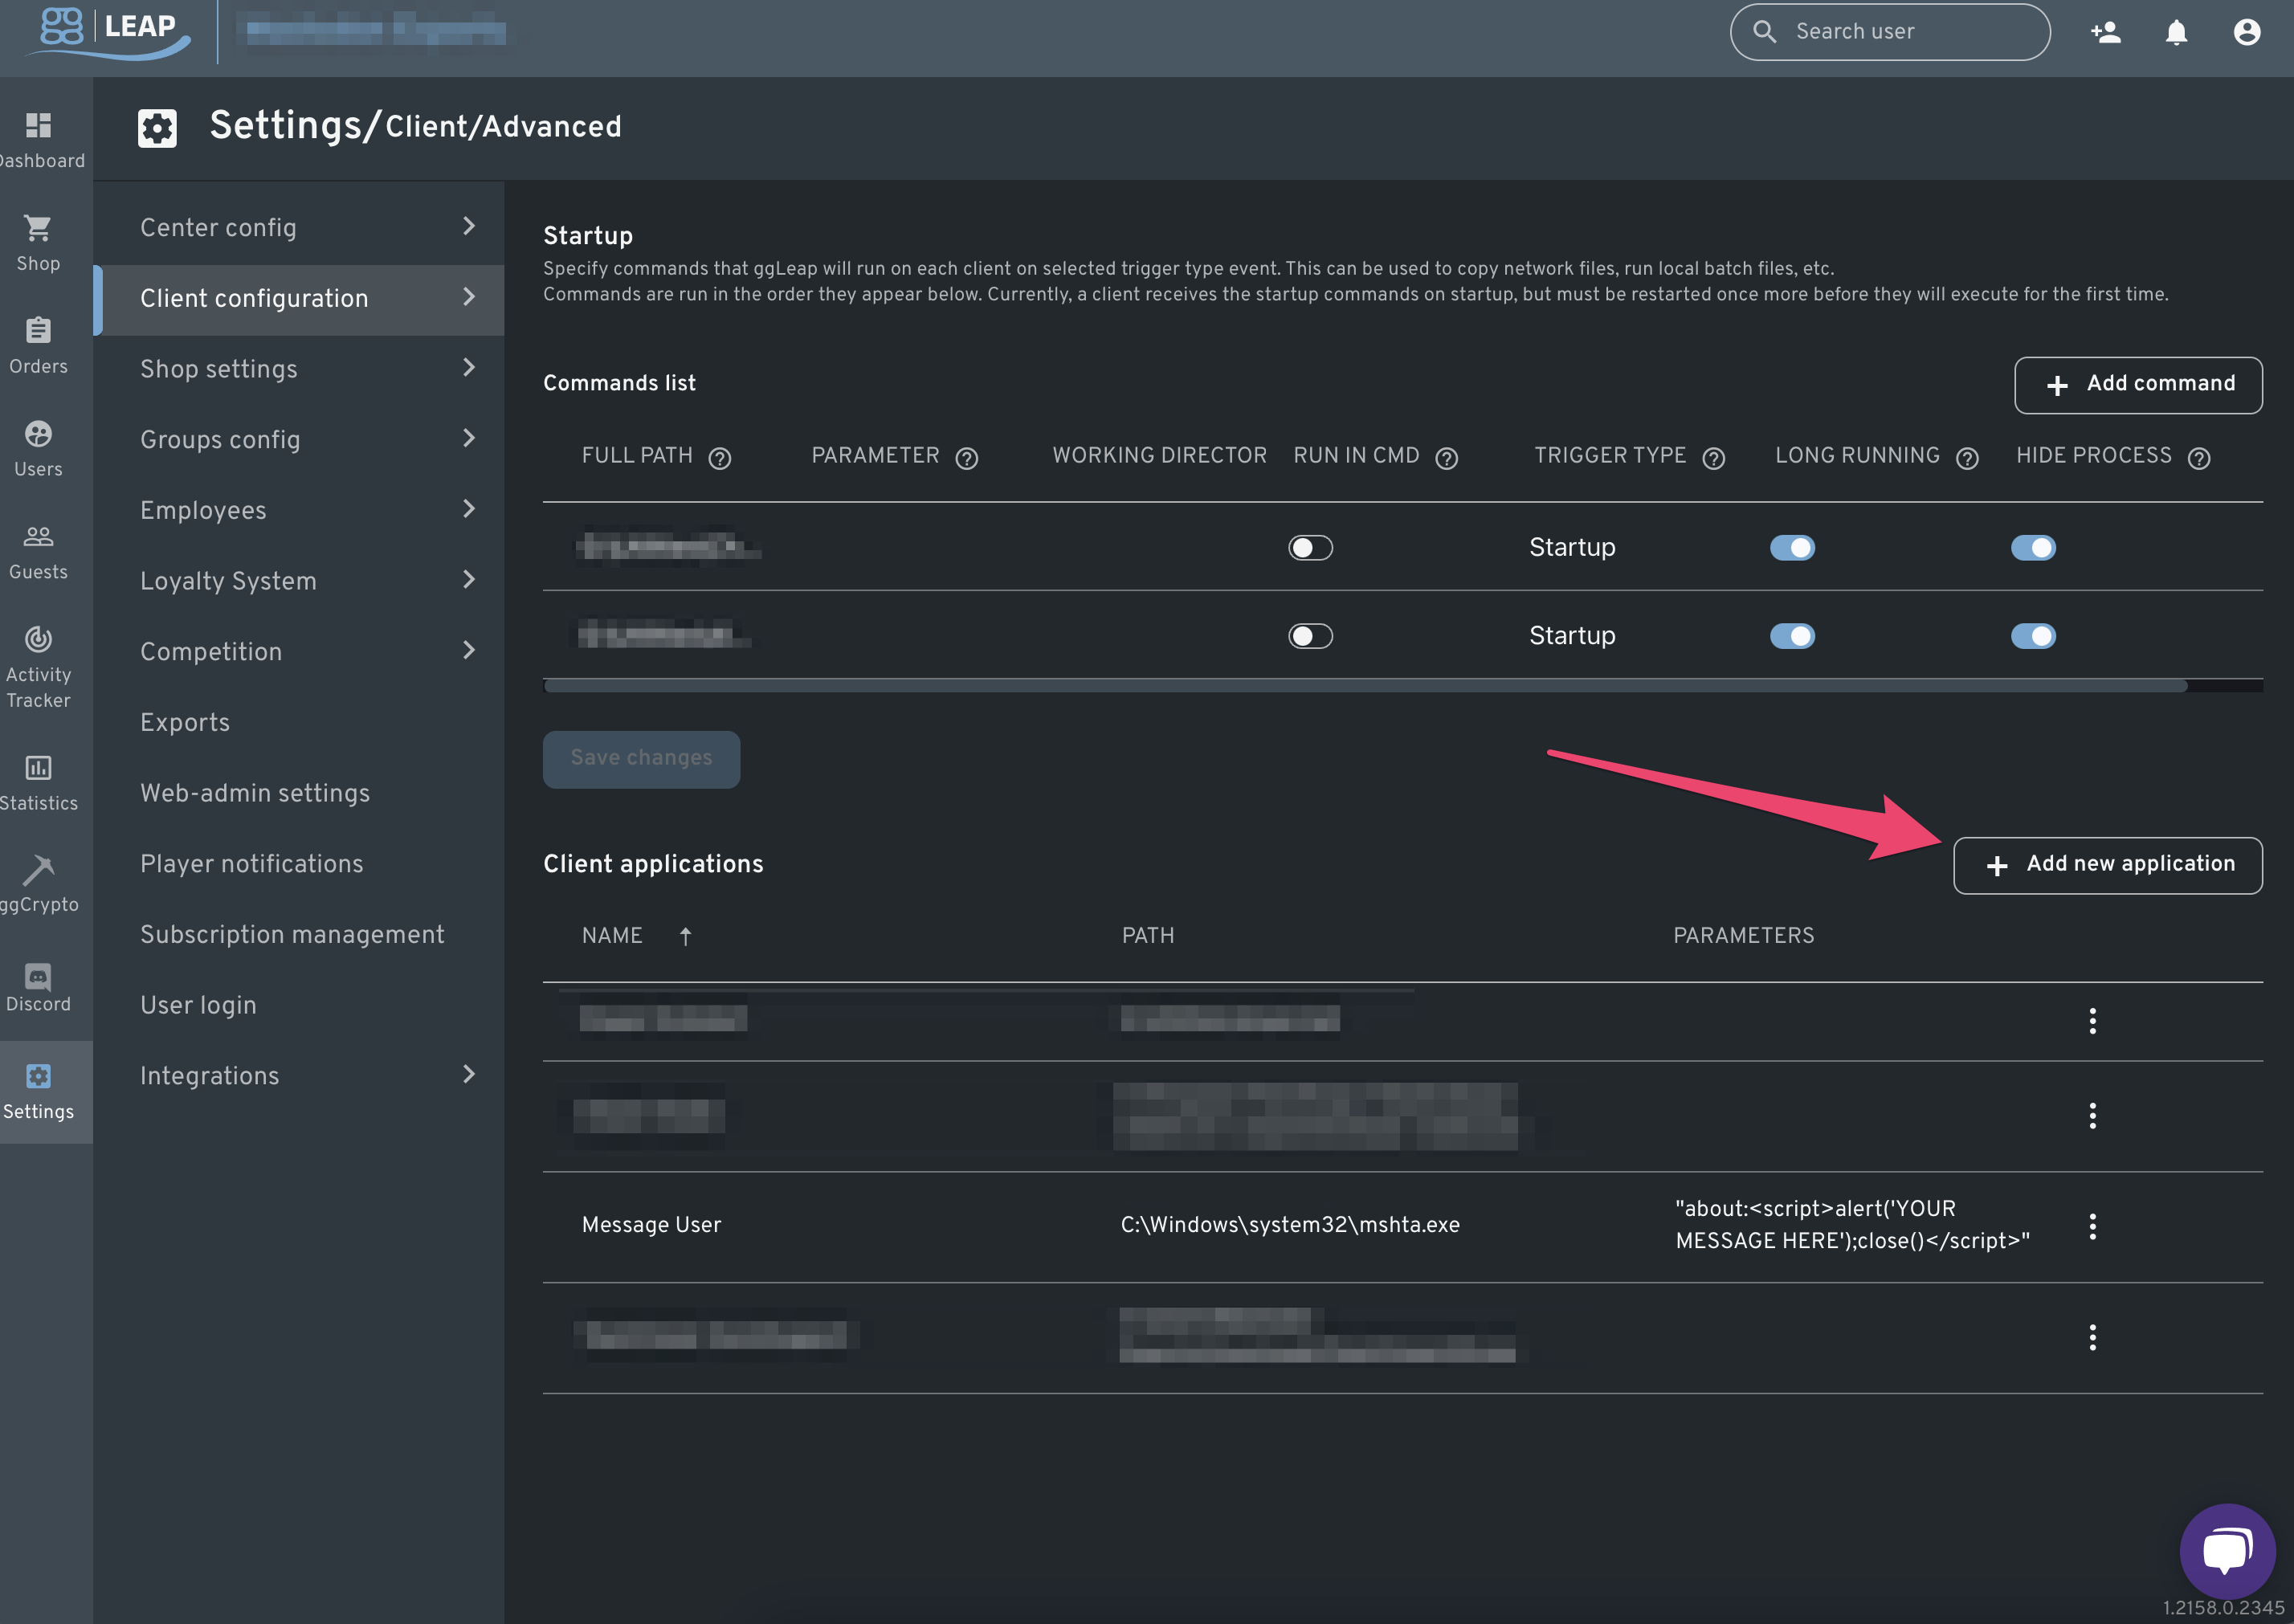Click the ggLeap logo

click(x=108, y=32)
